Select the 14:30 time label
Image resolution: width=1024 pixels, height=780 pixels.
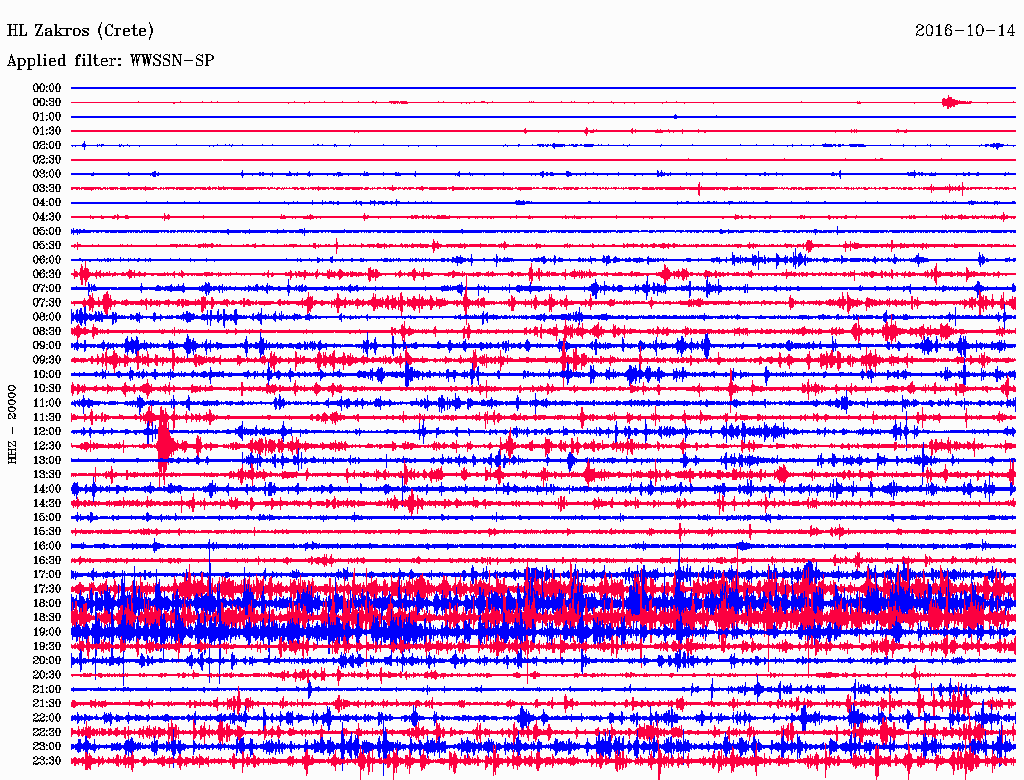point(47,504)
